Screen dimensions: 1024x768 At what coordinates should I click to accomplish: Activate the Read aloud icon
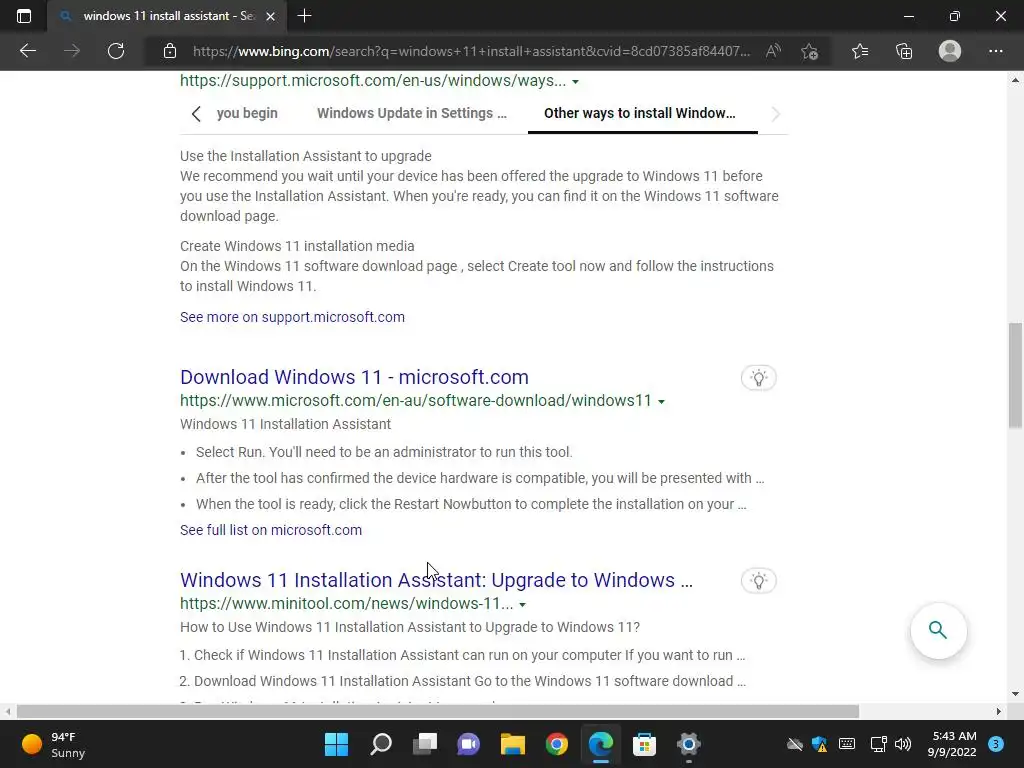[773, 51]
